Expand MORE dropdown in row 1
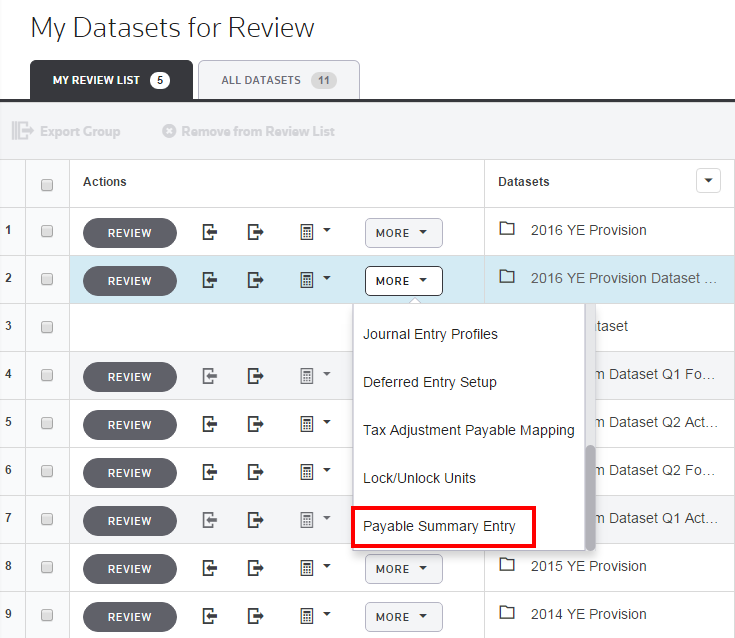 [x=403, y=233]
